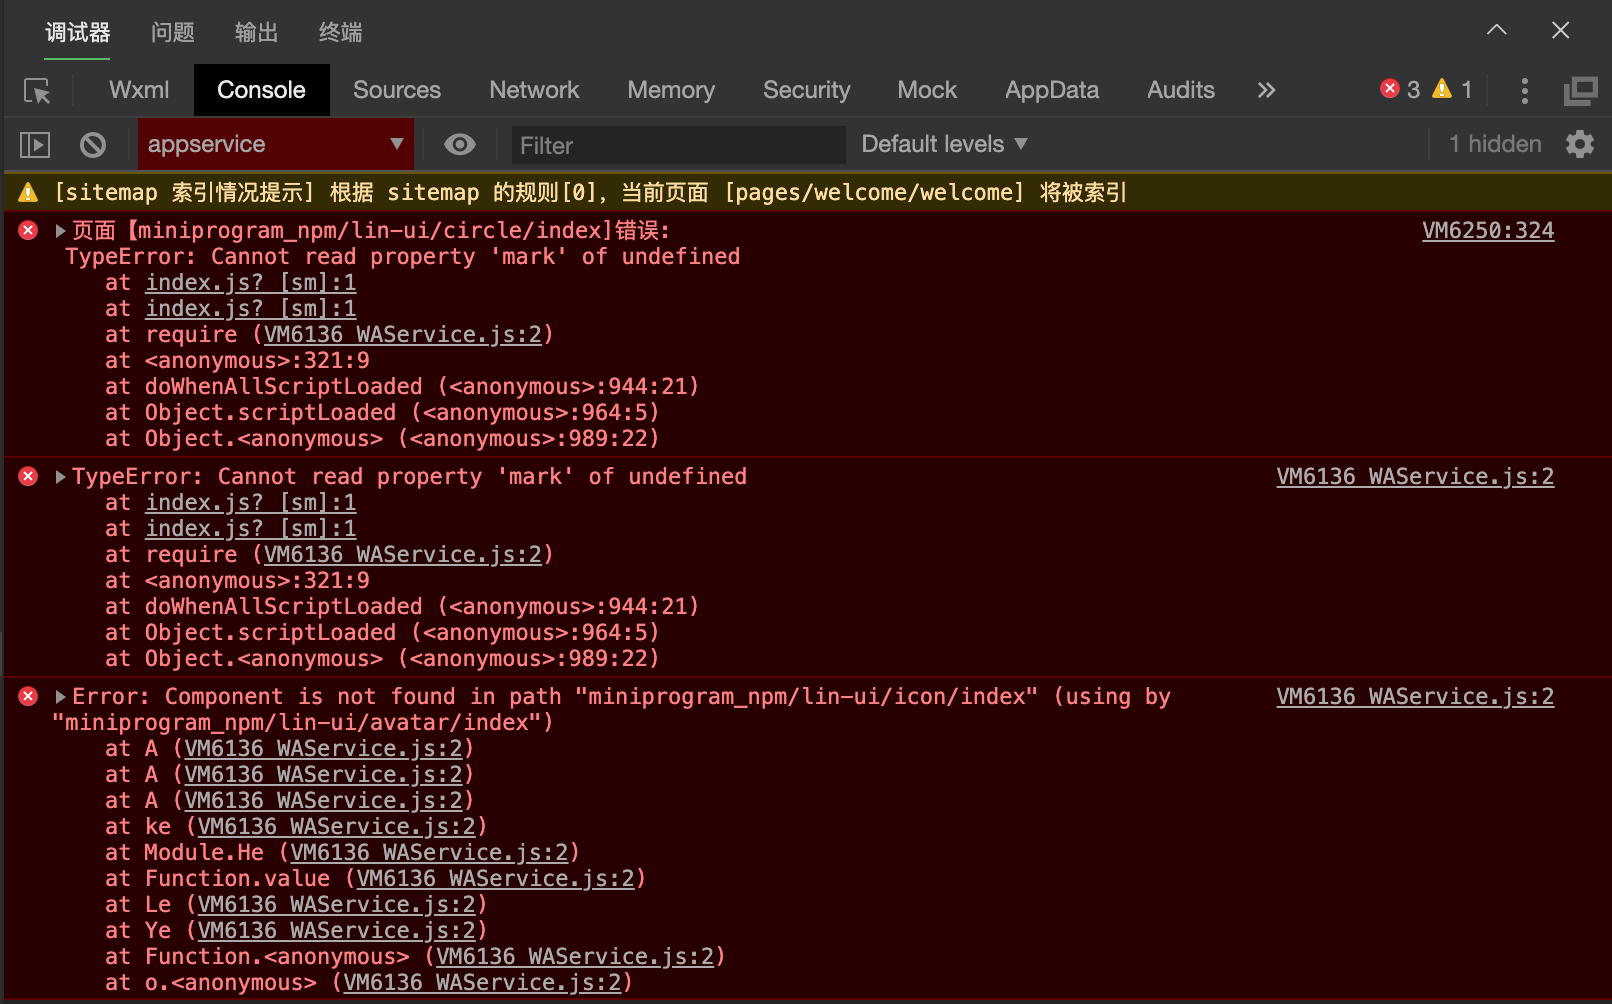Image resolution: width=1612 pixels, height=1004 pixels.
Task: Open source link beside Component not found error
Action: point(1415,697)
